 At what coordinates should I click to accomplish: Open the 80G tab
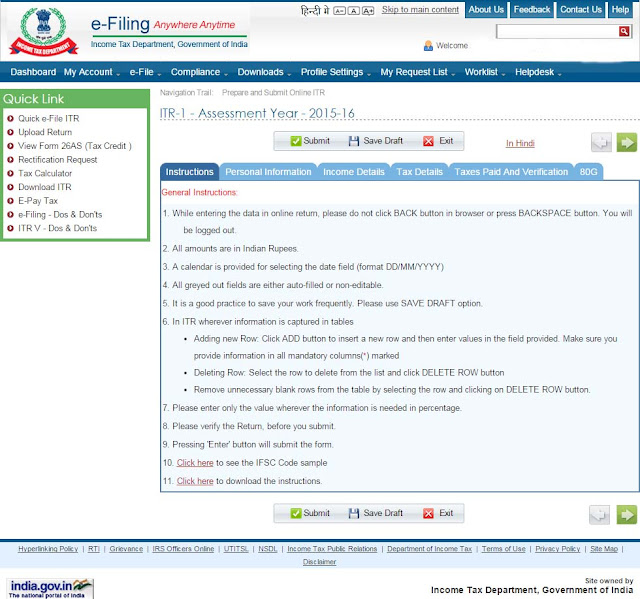pos(588,172)
